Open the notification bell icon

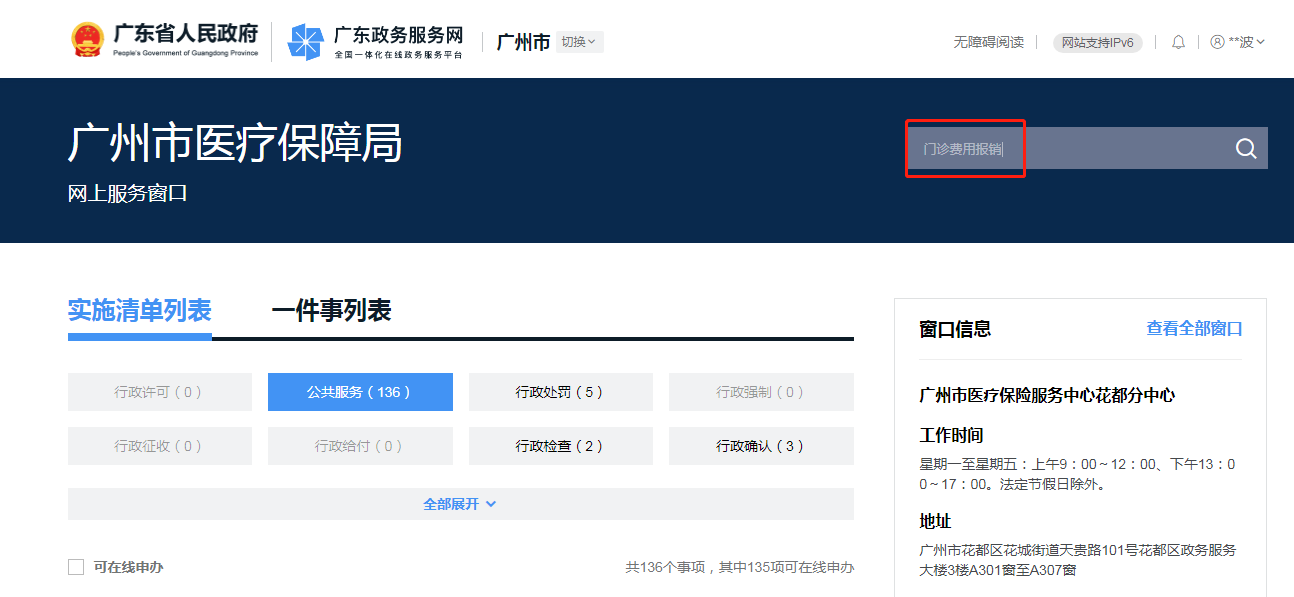tap(1178, 42)
